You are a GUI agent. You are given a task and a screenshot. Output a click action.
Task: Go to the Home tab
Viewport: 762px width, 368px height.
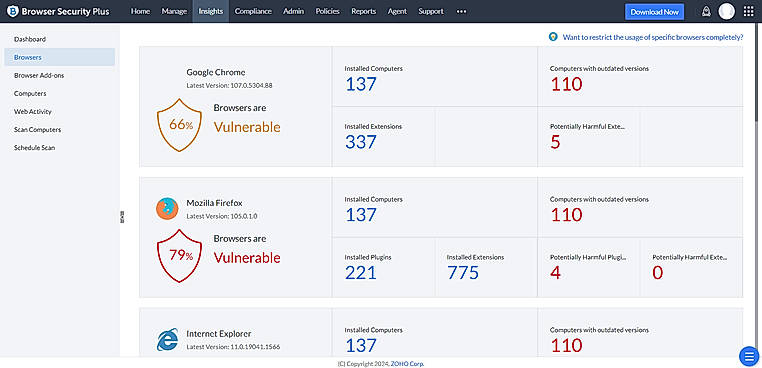[x=140, y=11]
